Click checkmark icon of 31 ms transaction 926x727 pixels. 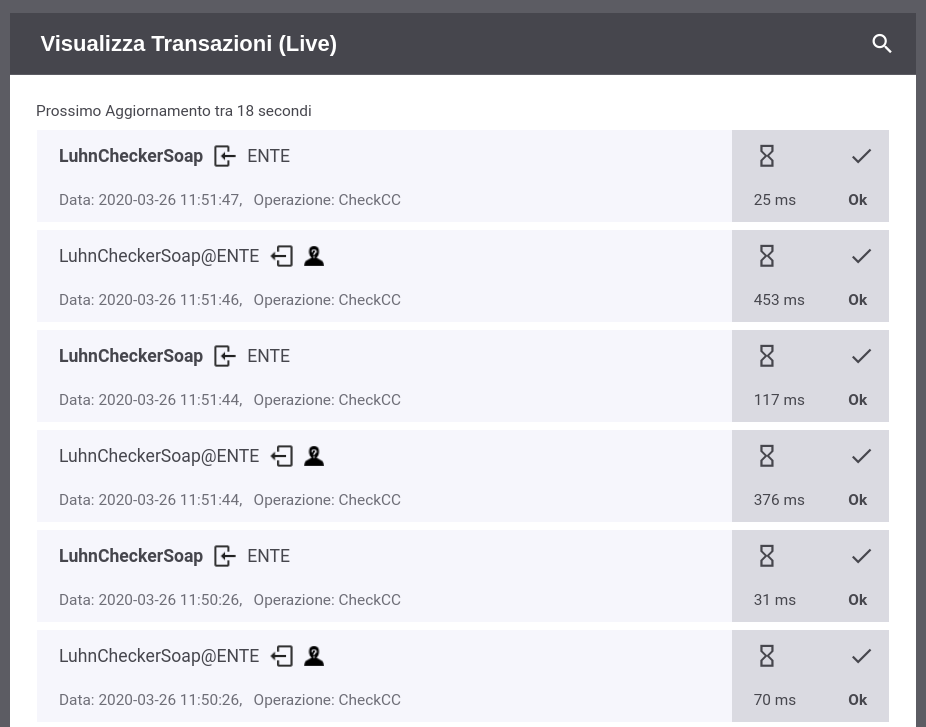tap(862, 556)
